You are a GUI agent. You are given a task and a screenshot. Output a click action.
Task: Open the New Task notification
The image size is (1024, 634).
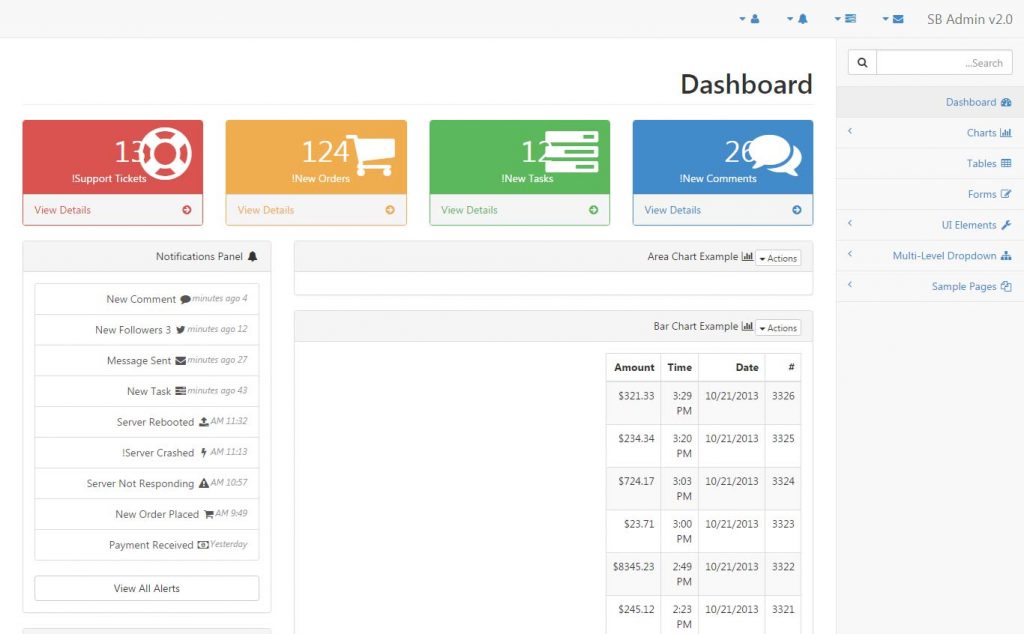[147, 391]
